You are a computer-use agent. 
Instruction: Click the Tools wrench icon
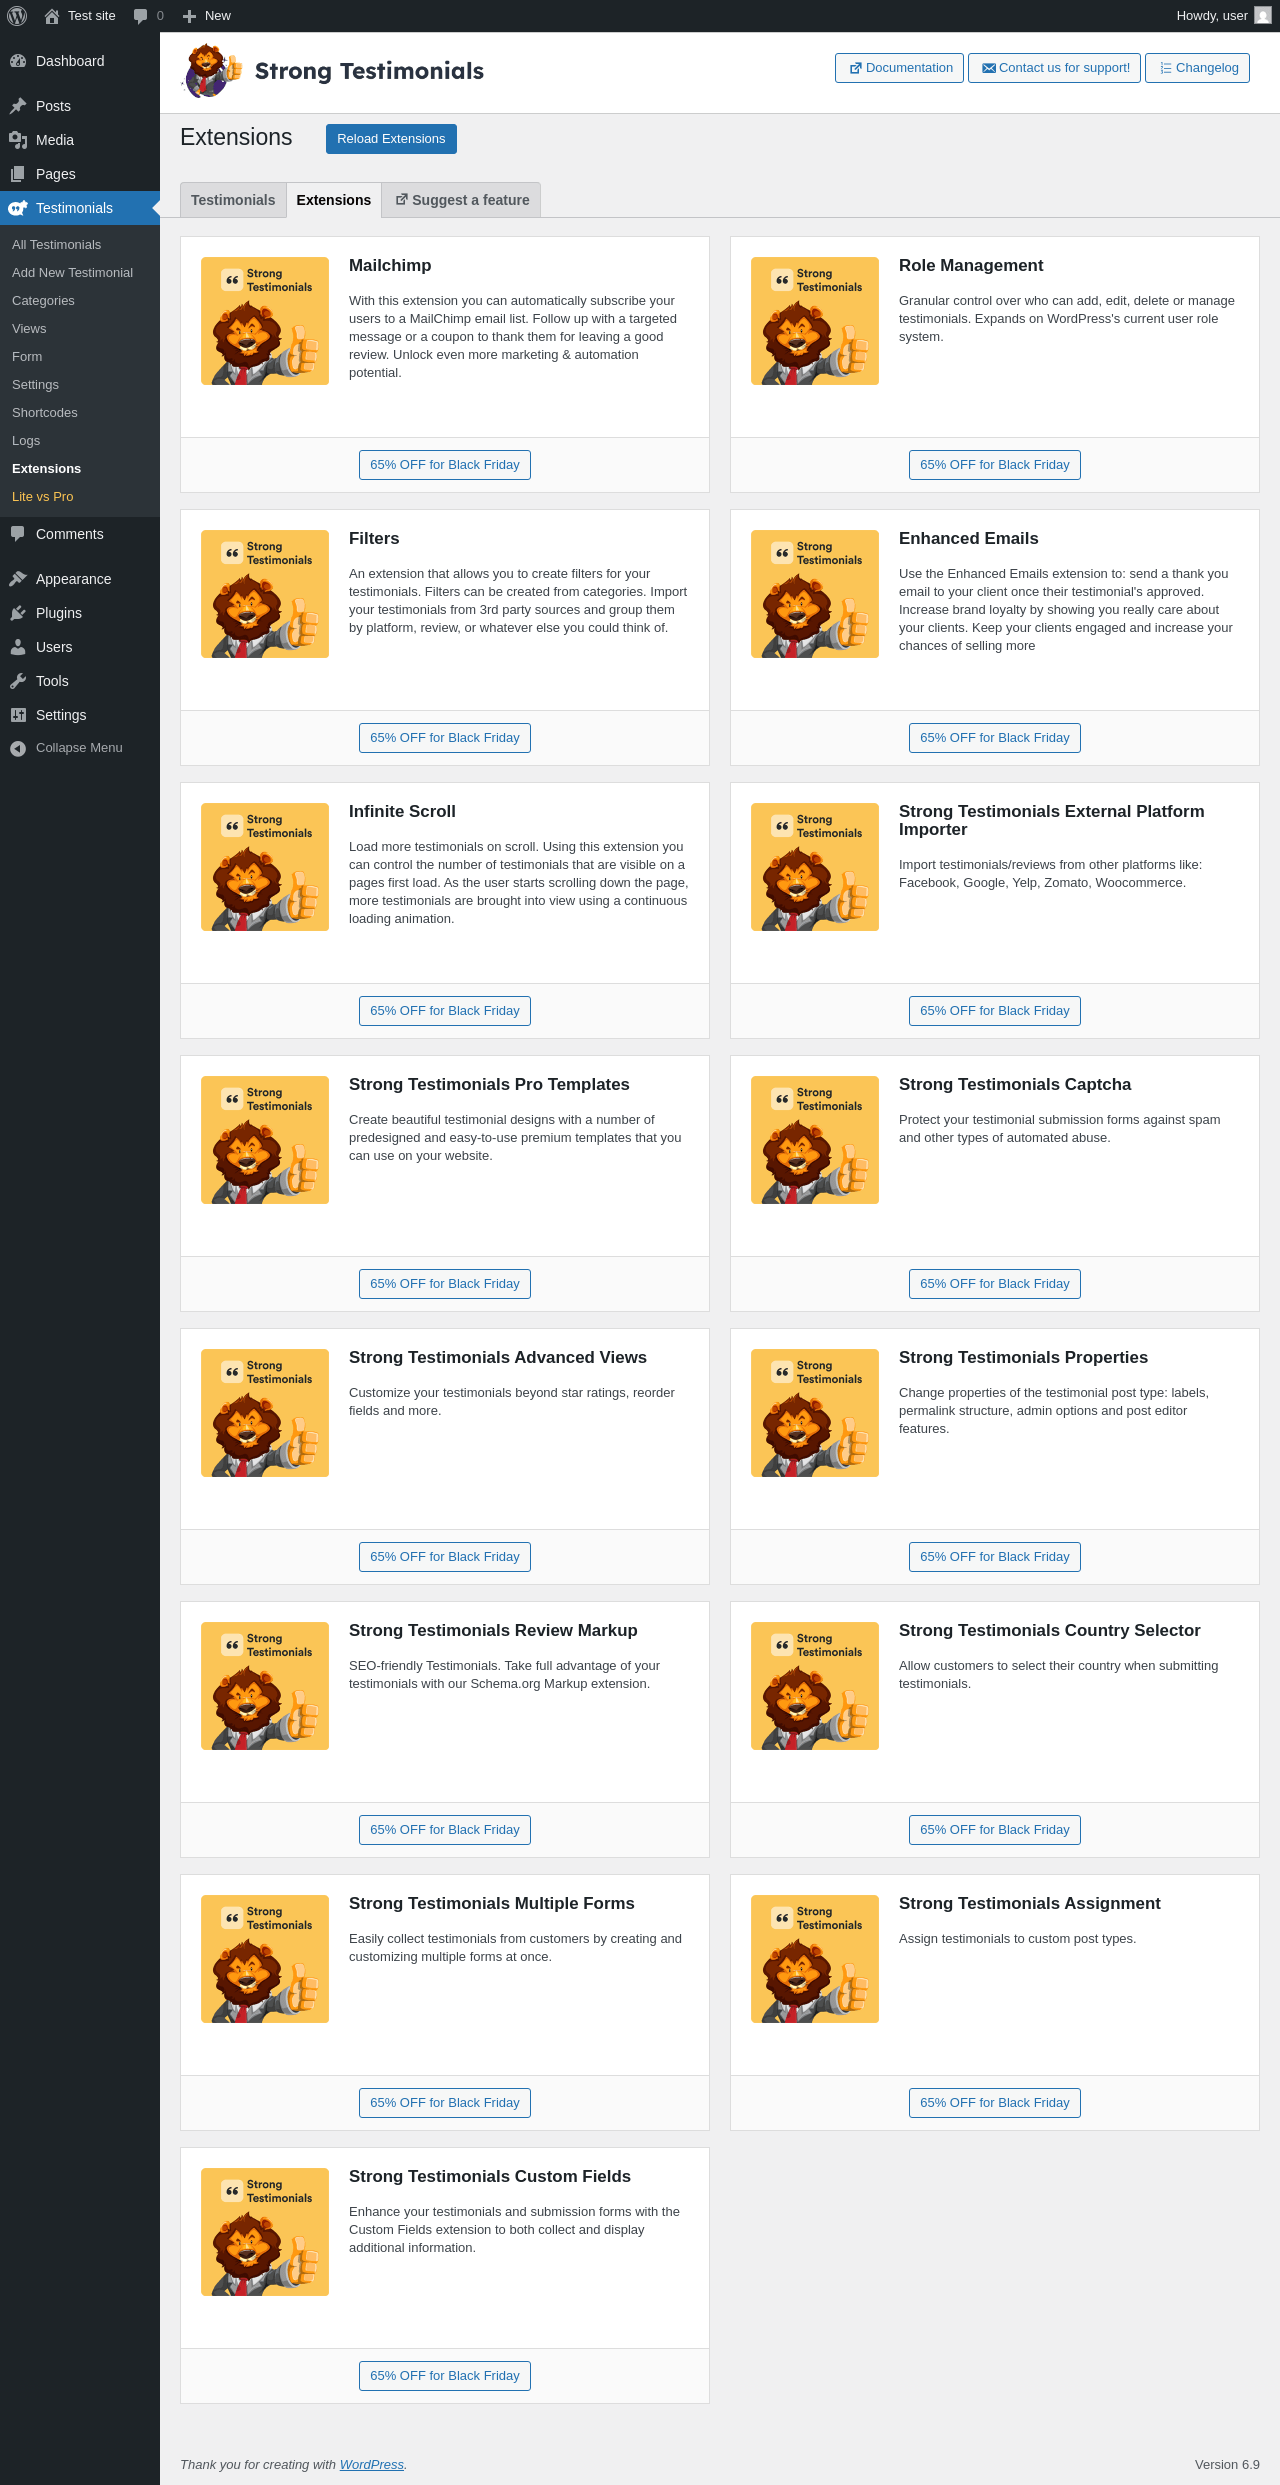[18, 681]
